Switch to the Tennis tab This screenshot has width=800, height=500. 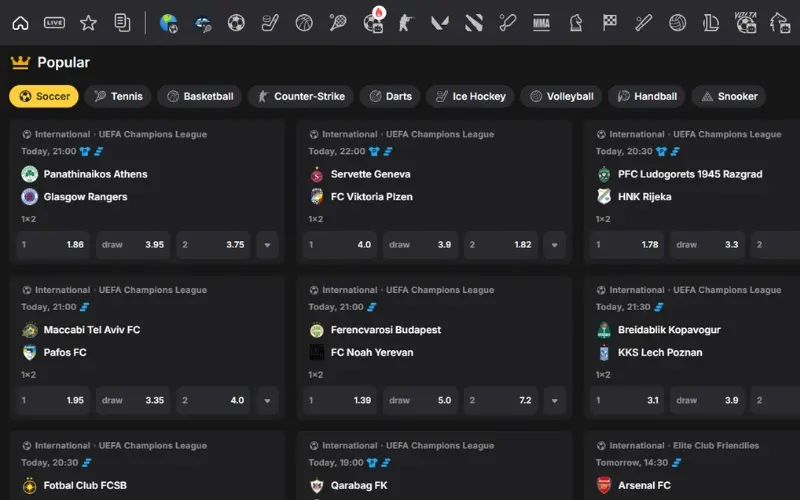tap(118, 96)
